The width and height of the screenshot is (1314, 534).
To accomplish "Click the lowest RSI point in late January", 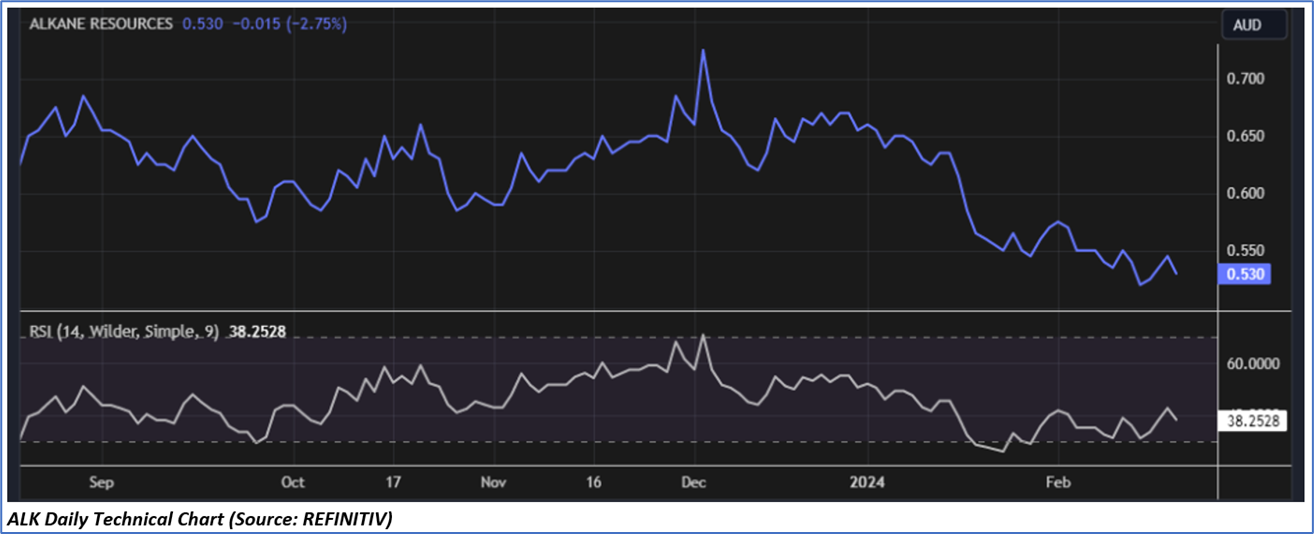I will click(1002, 452).
